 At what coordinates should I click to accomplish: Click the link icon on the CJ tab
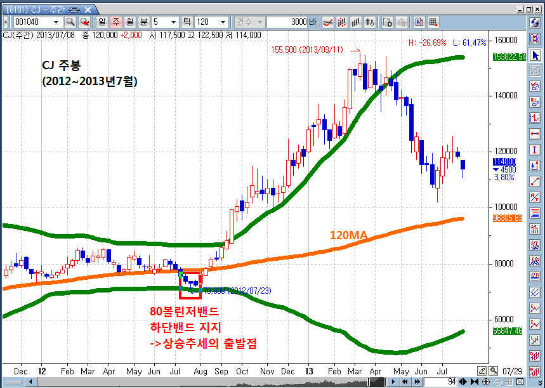coord(73,10)
